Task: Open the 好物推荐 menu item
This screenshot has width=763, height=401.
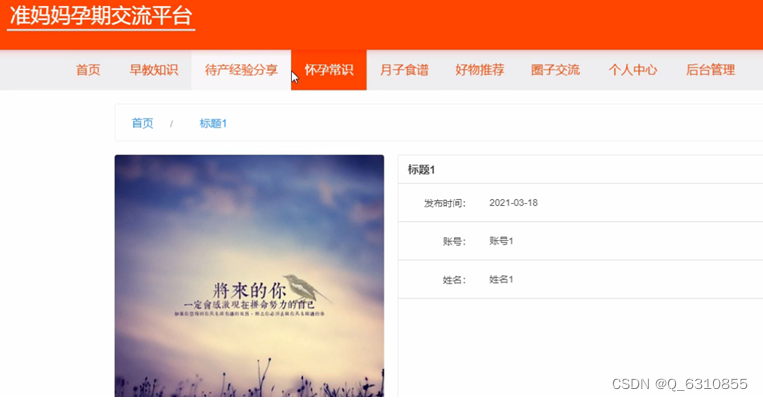Action: pyautogui.click(x=480, y=70)
